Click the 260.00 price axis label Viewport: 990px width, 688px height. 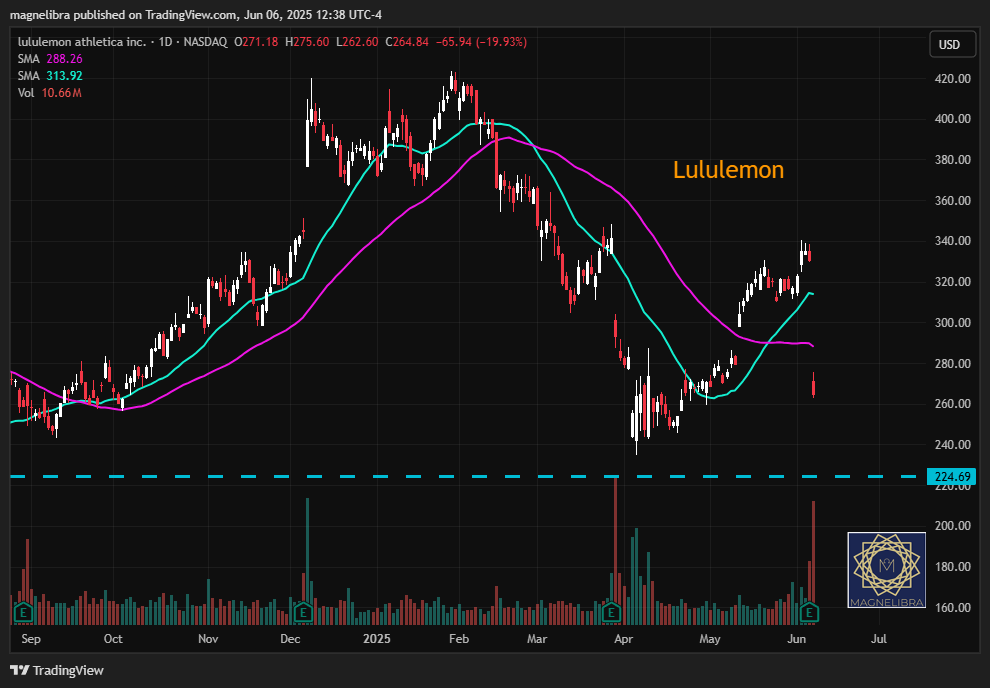tap(953, 403)
